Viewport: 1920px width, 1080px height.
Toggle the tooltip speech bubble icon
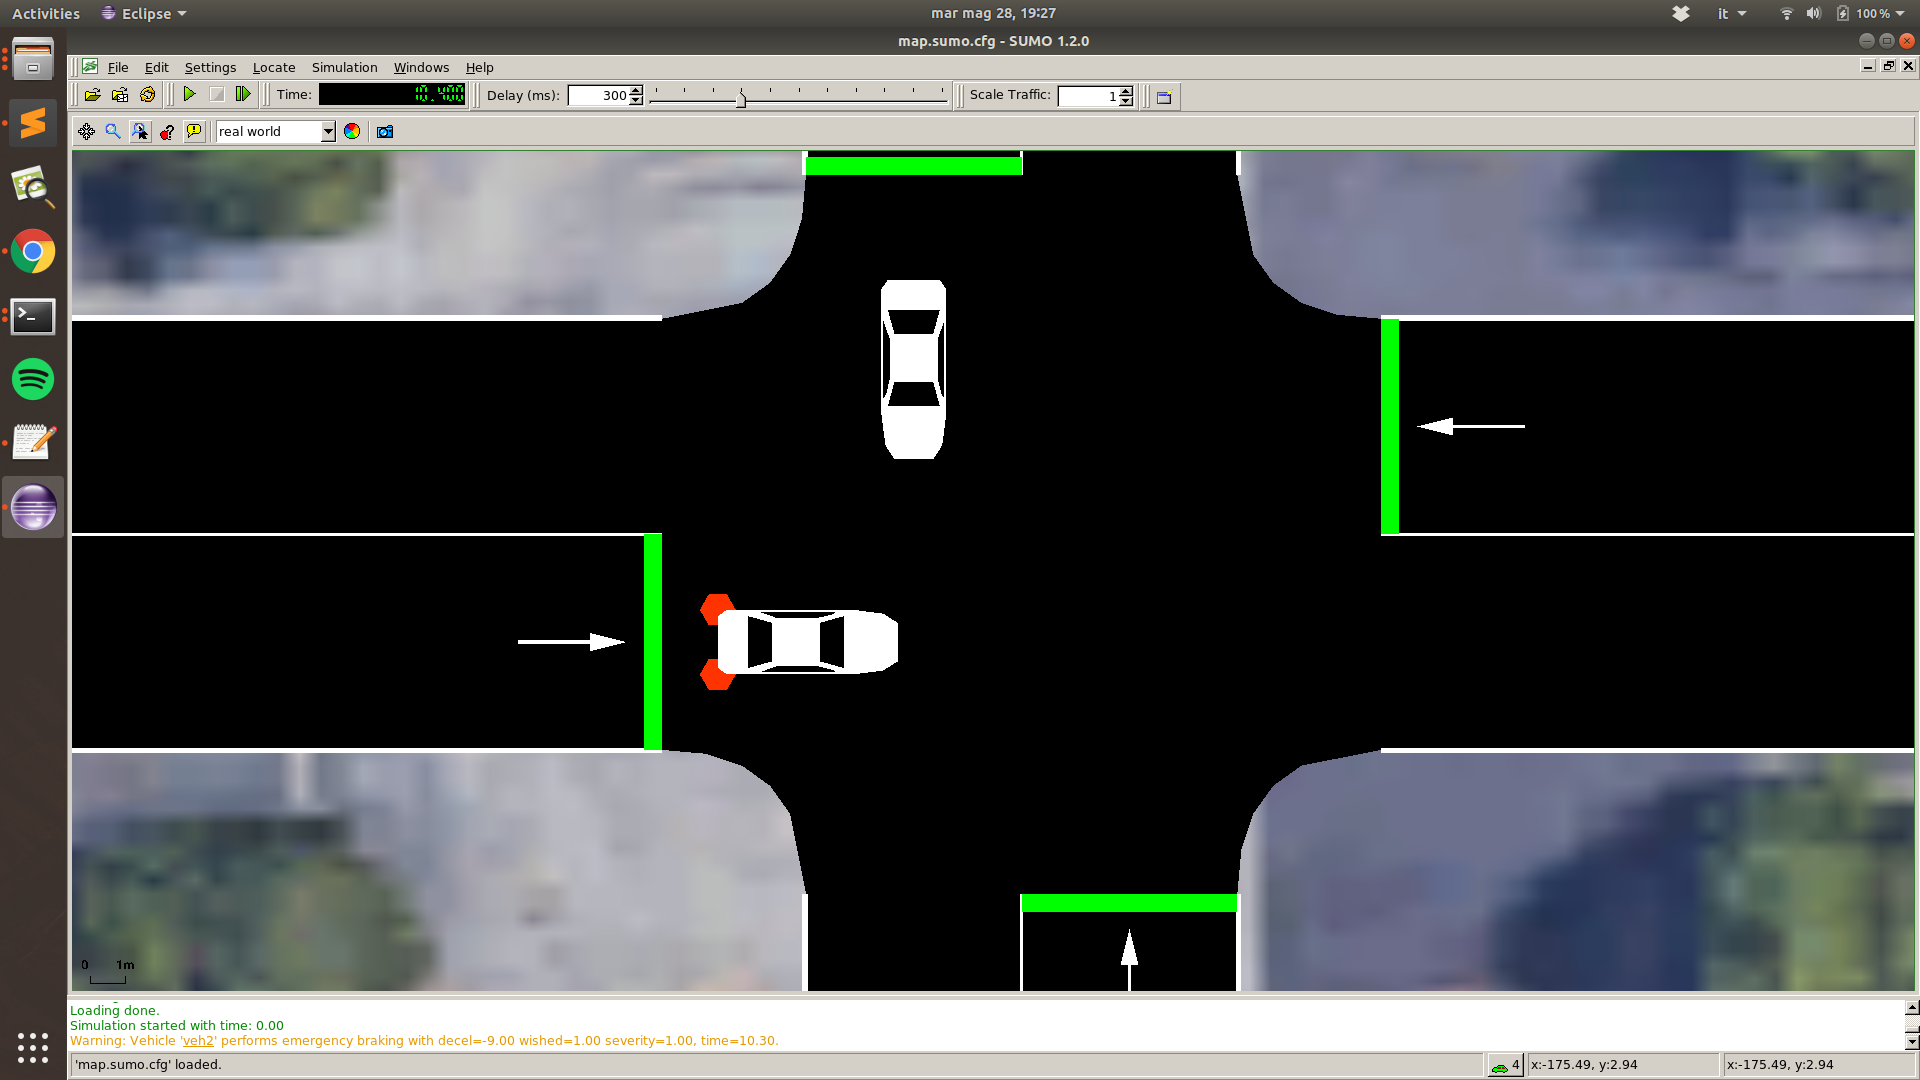[194, 132]
